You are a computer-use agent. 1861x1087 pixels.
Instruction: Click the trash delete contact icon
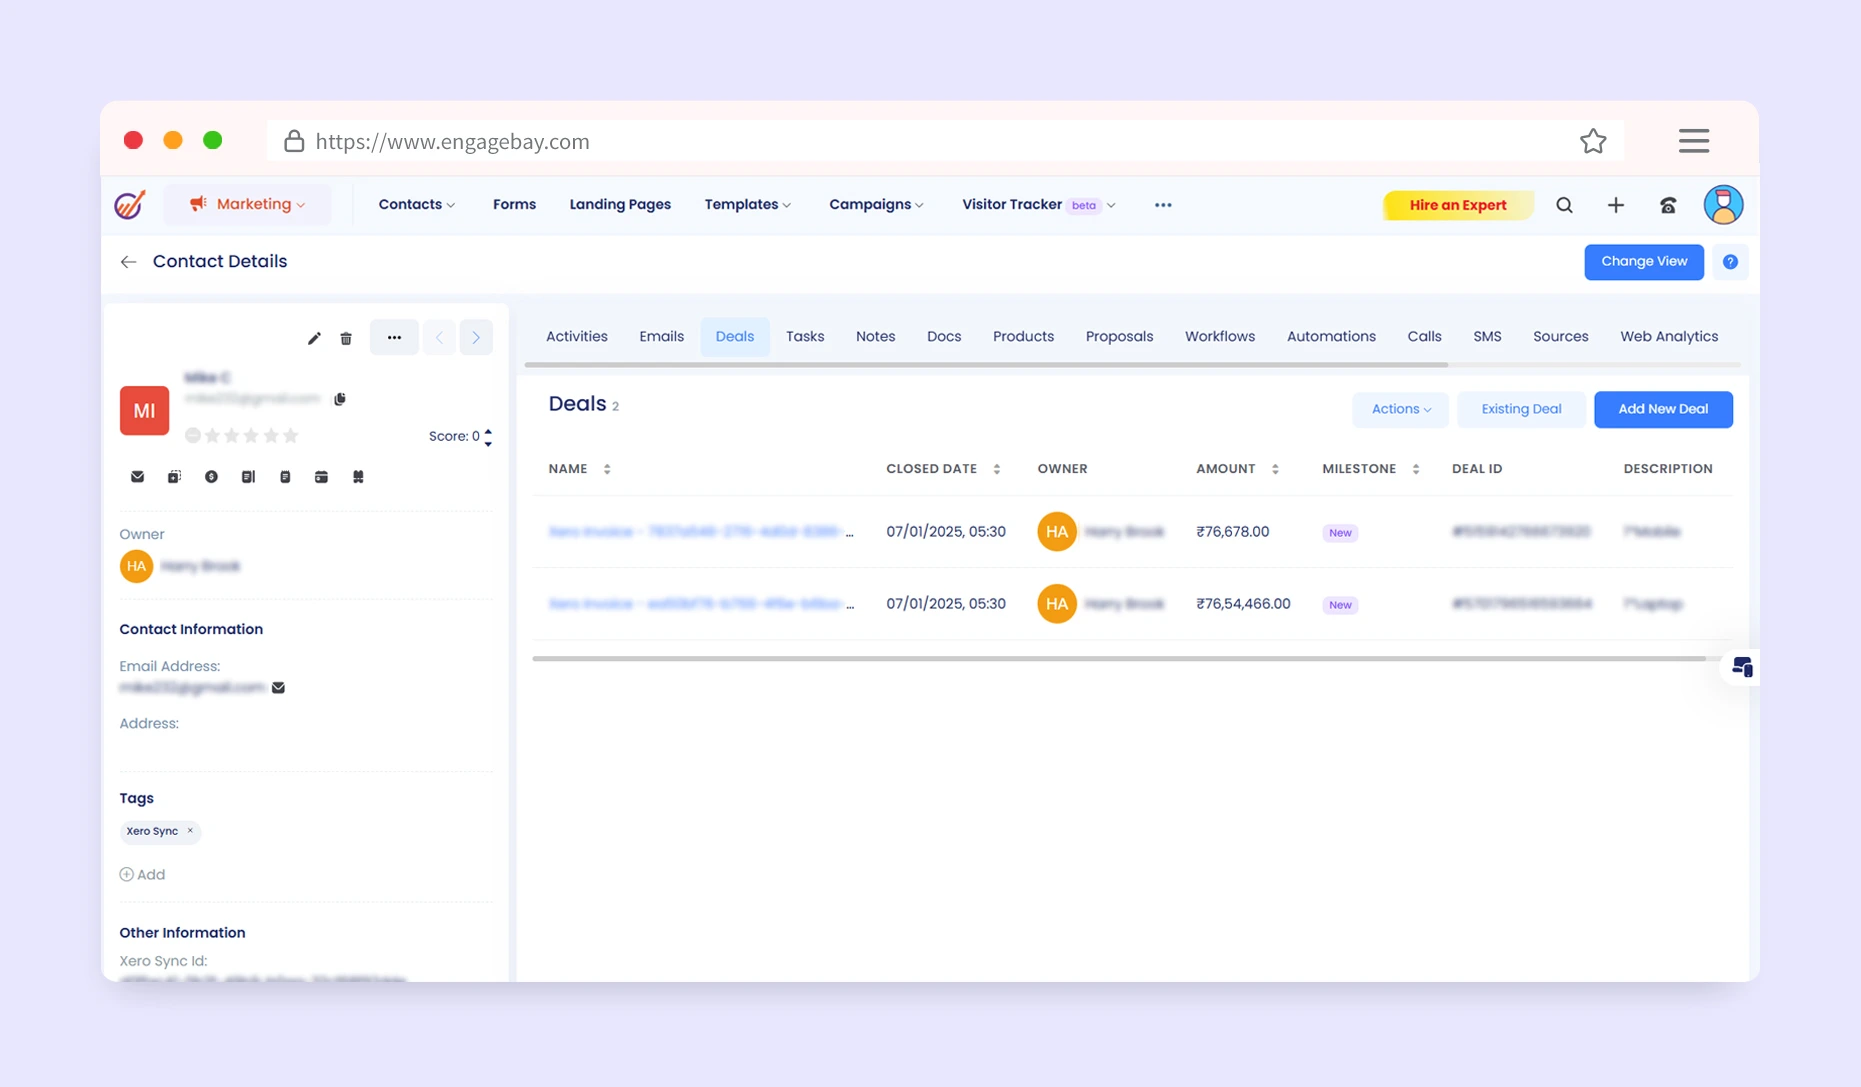click(x=346, y=338)
